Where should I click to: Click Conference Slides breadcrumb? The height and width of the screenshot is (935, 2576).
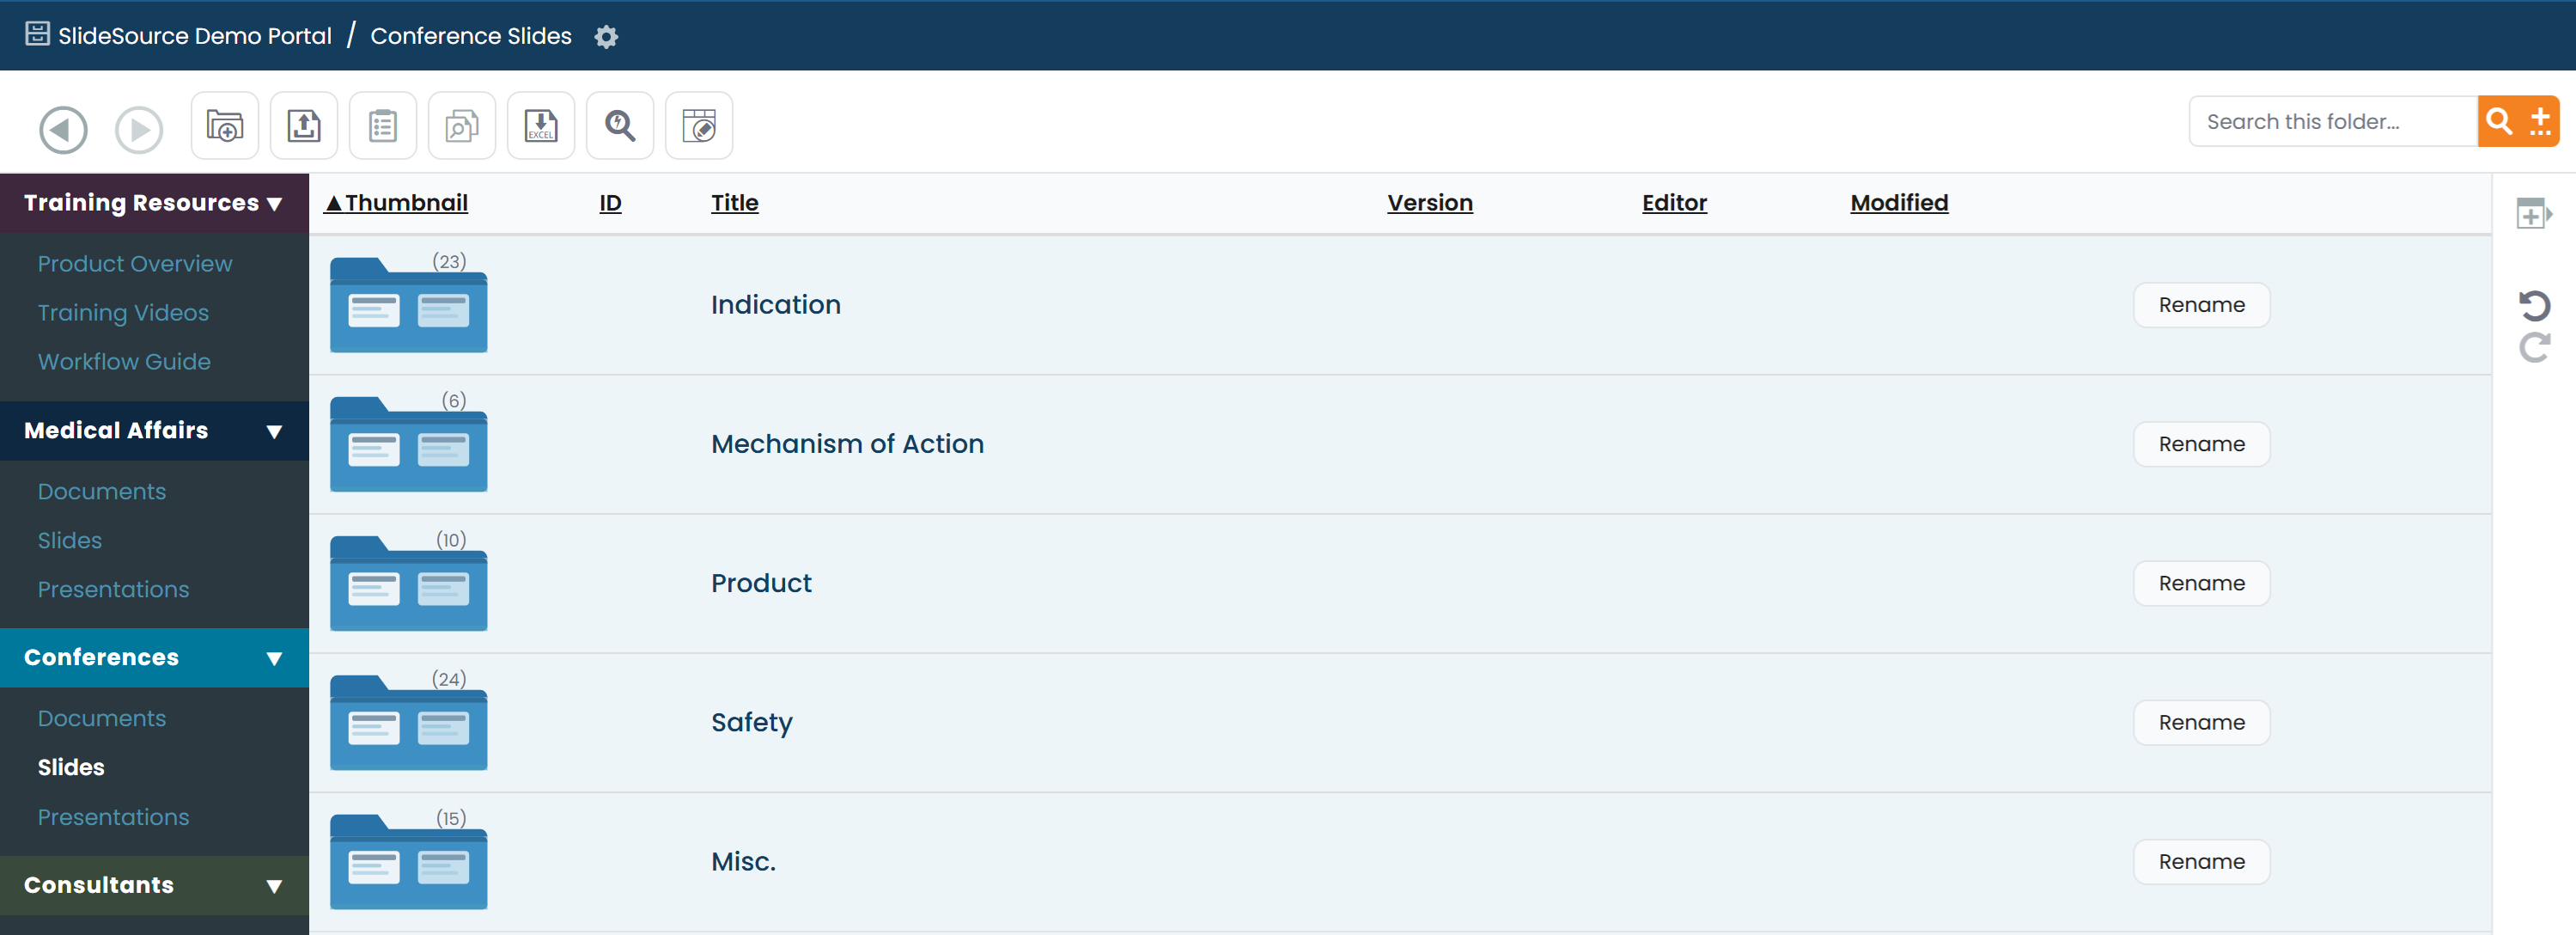pyautogui.click(x=471, y=36)
